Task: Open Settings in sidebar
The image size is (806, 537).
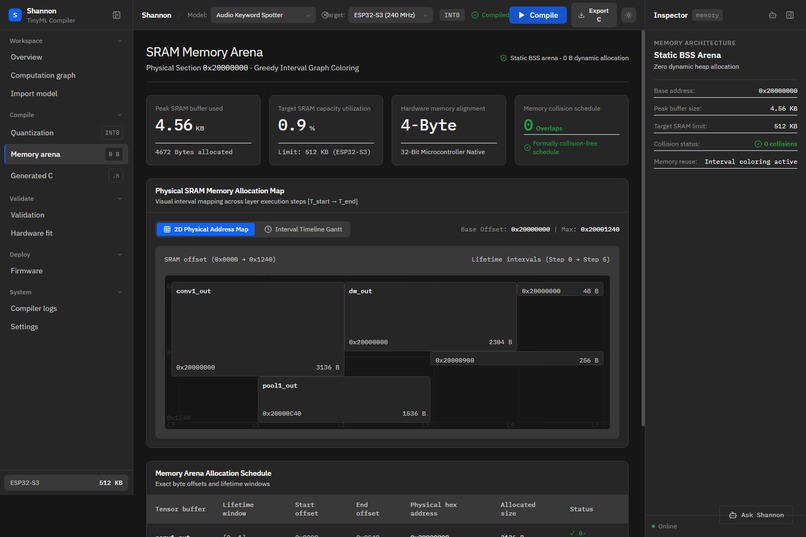Action: [66, 327]
